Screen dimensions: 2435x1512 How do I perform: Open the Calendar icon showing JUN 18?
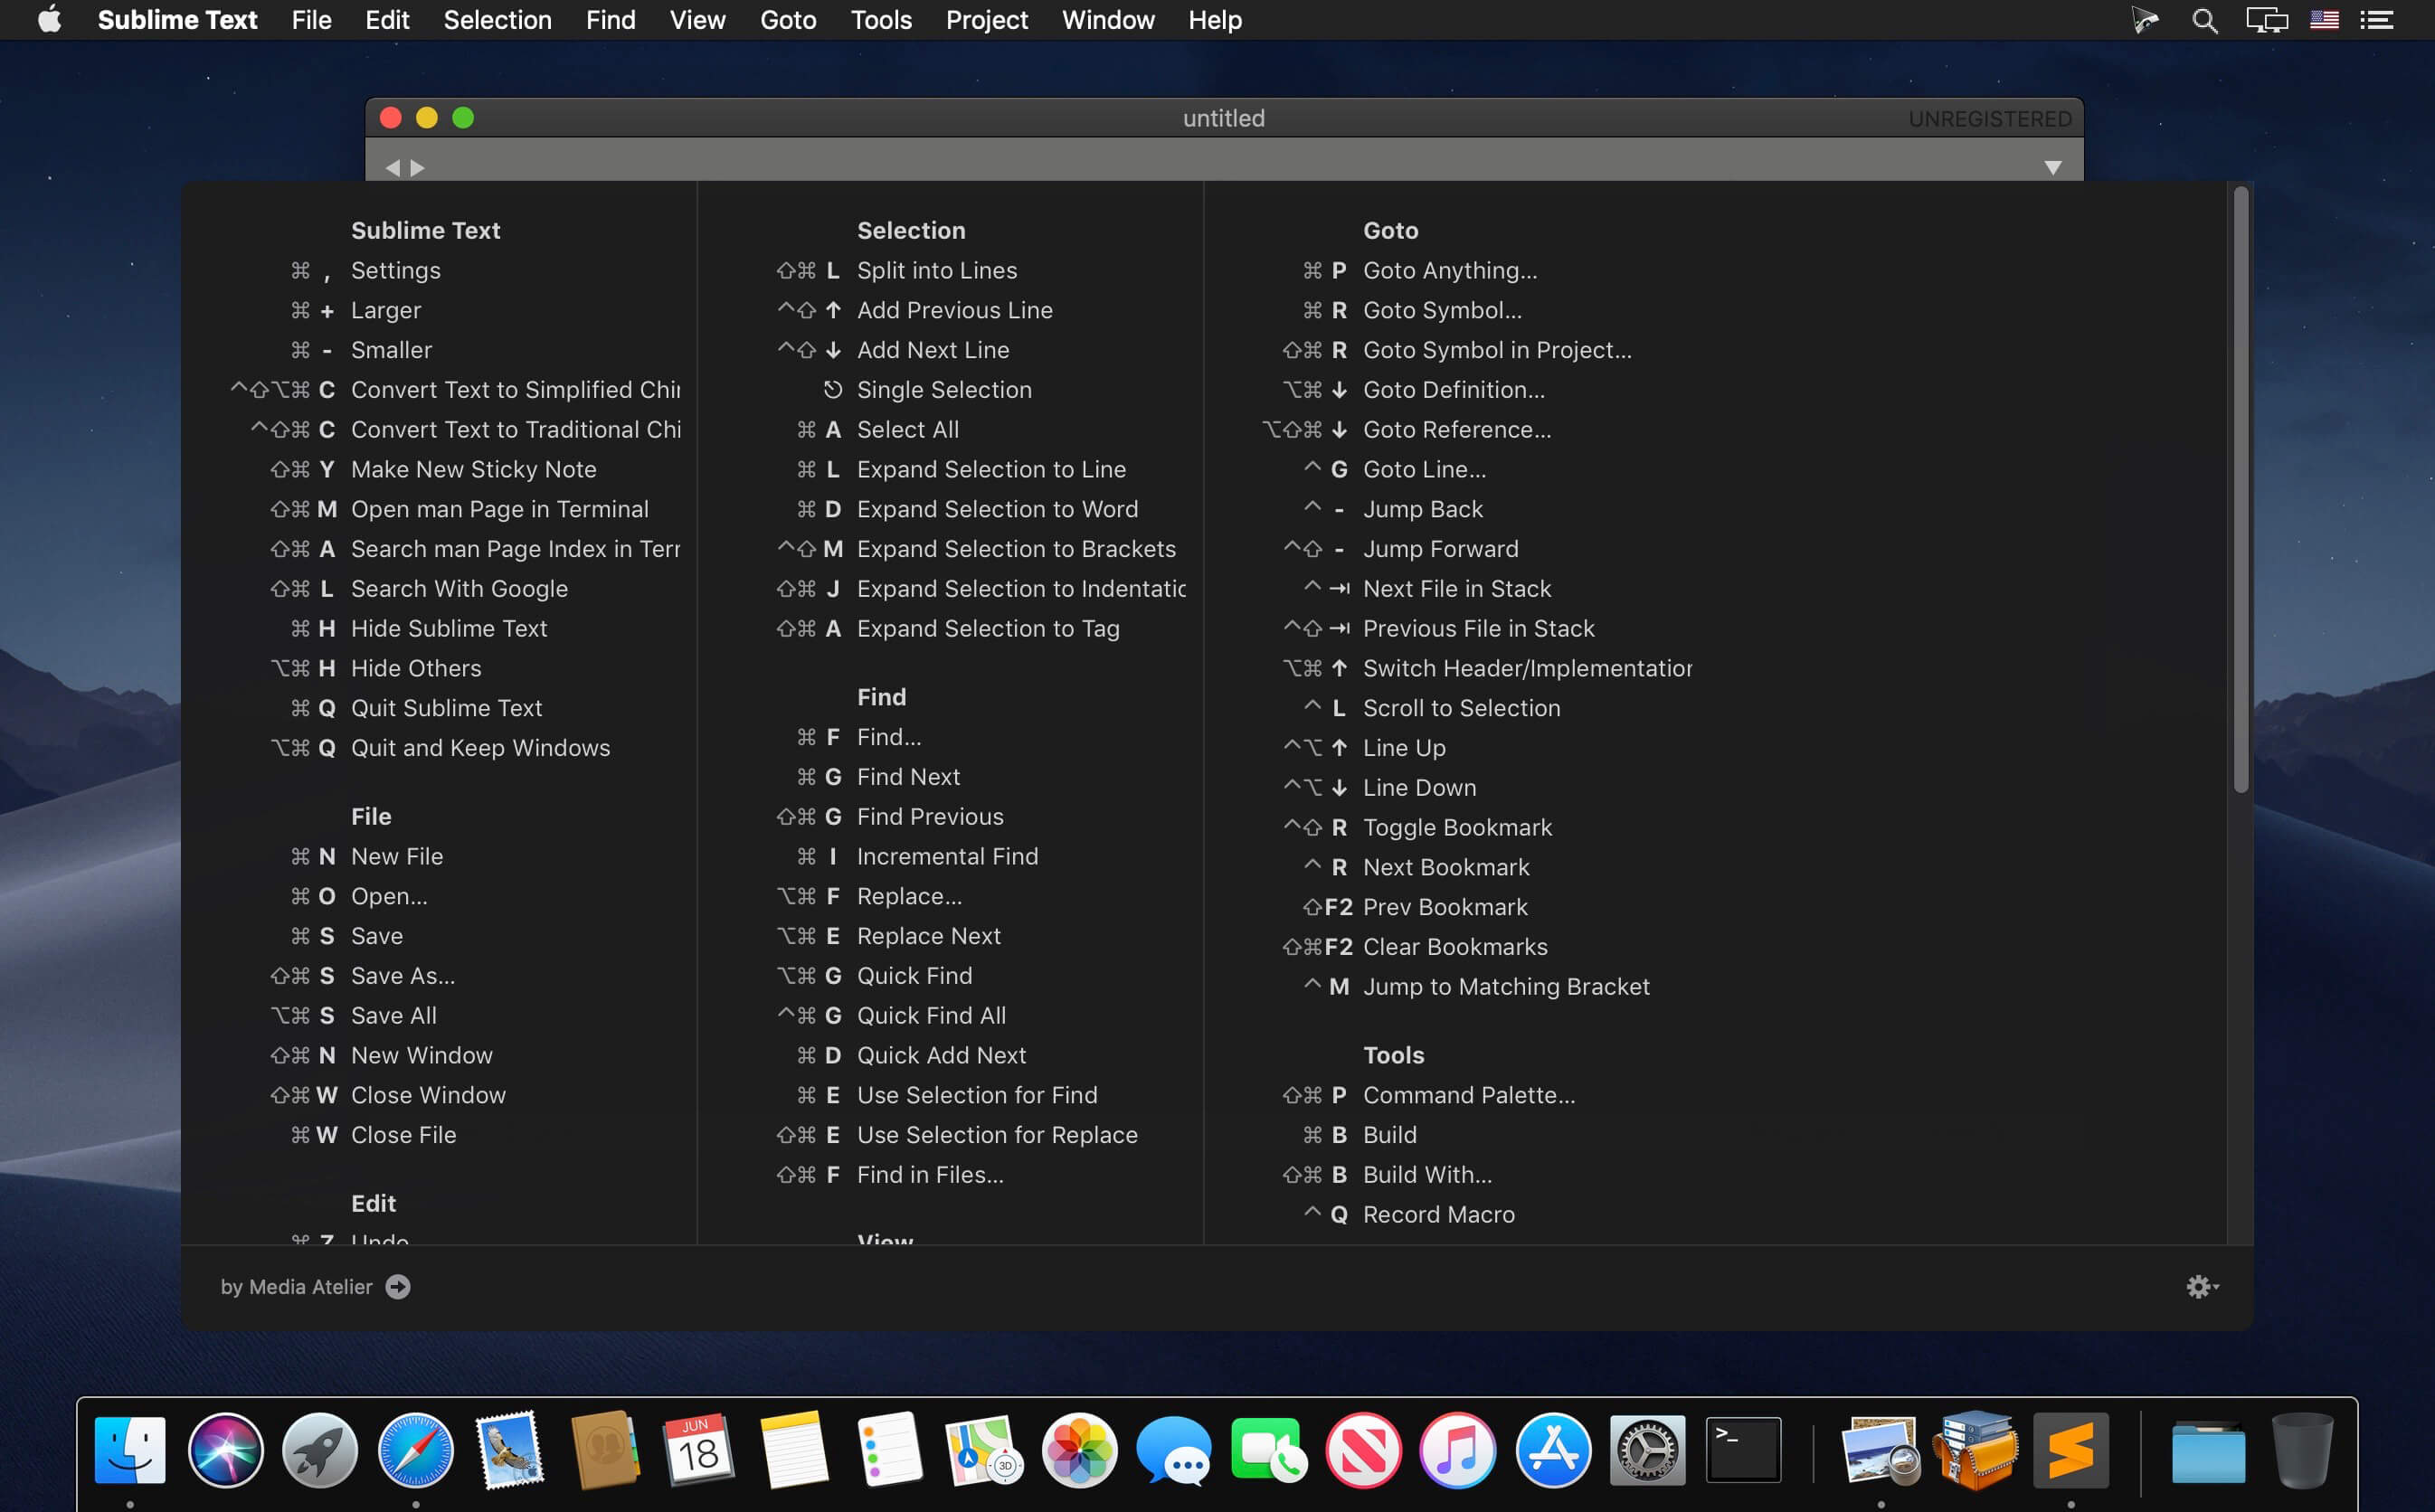699,1450
